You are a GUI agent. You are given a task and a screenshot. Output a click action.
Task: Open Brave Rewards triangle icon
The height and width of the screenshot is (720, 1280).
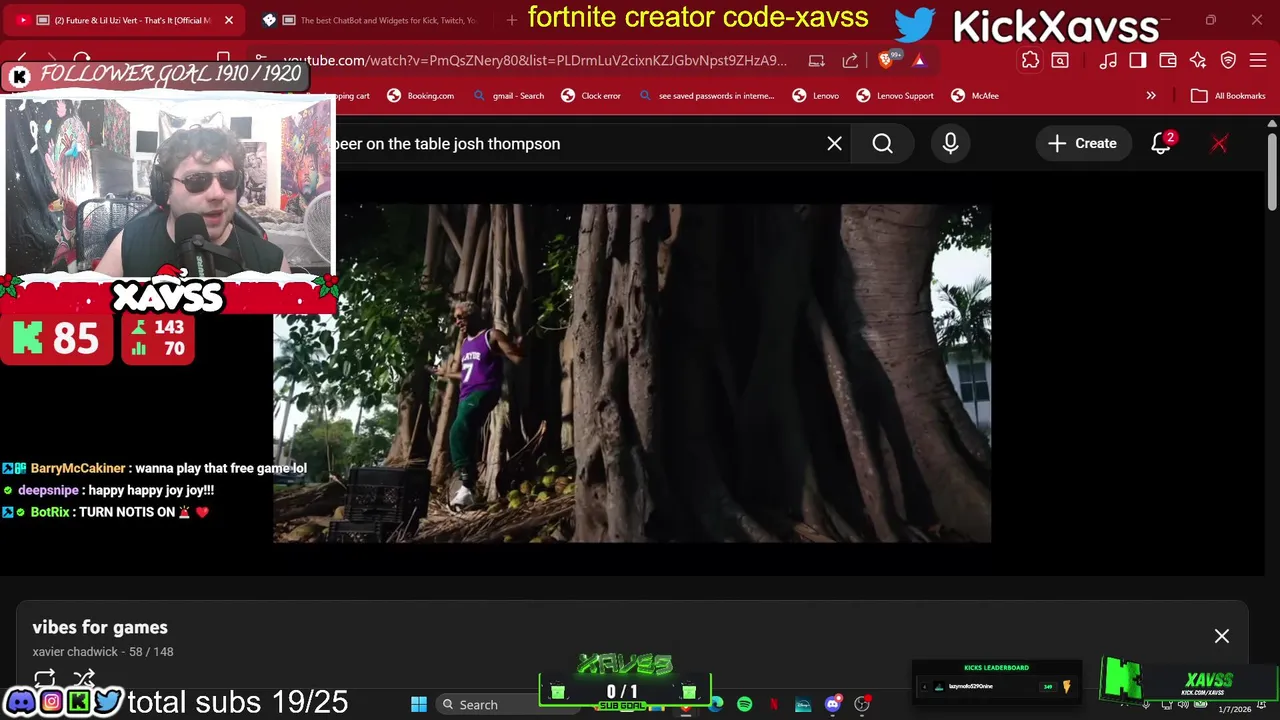919,61
